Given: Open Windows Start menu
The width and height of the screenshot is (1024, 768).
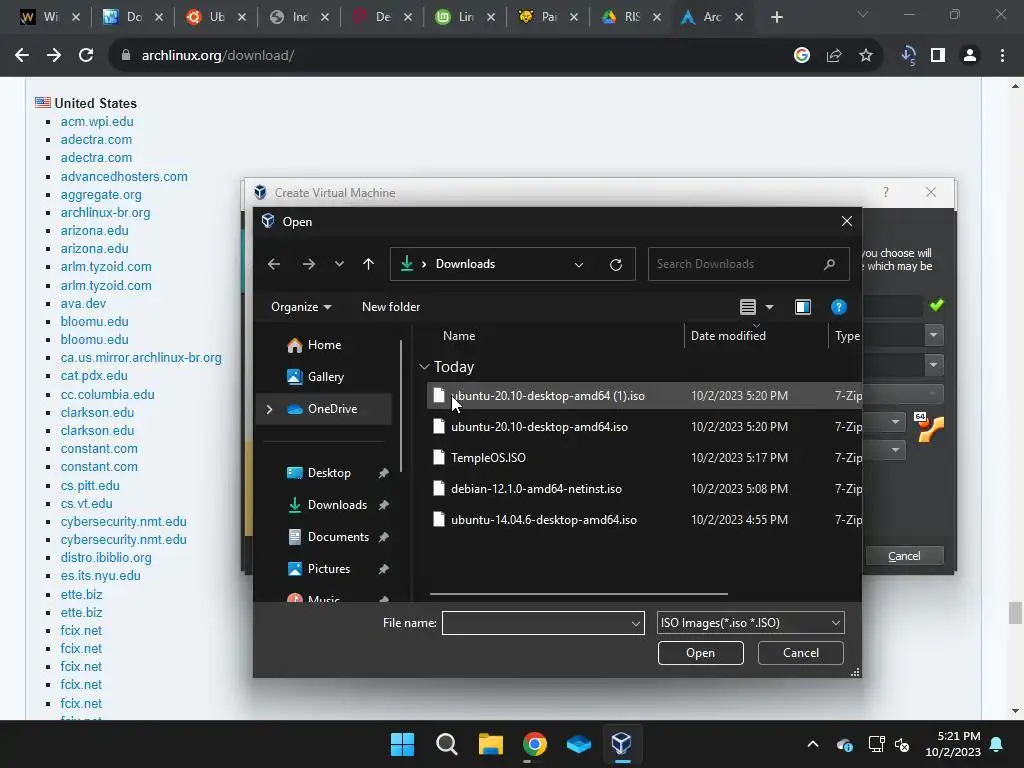Looking at the screenshot, I should click(x=402, y=744).
